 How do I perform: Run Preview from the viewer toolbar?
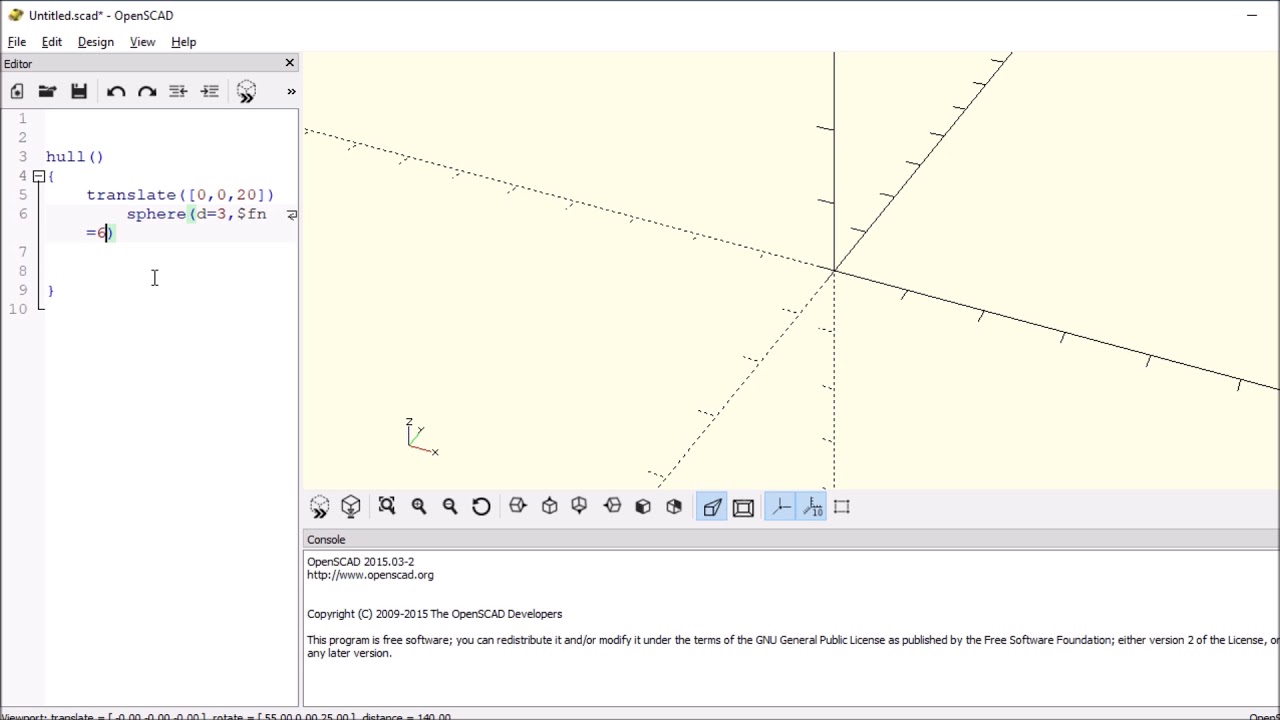click(320, 507)
